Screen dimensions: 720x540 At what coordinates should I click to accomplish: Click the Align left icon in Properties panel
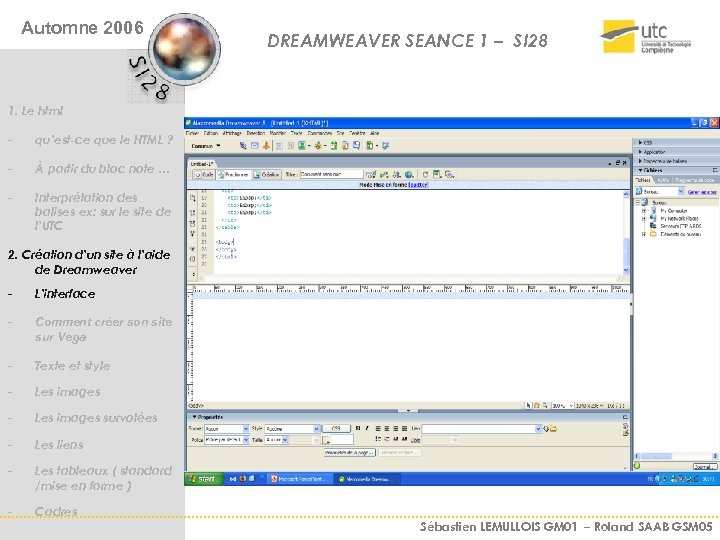click(x=378, y=428)
